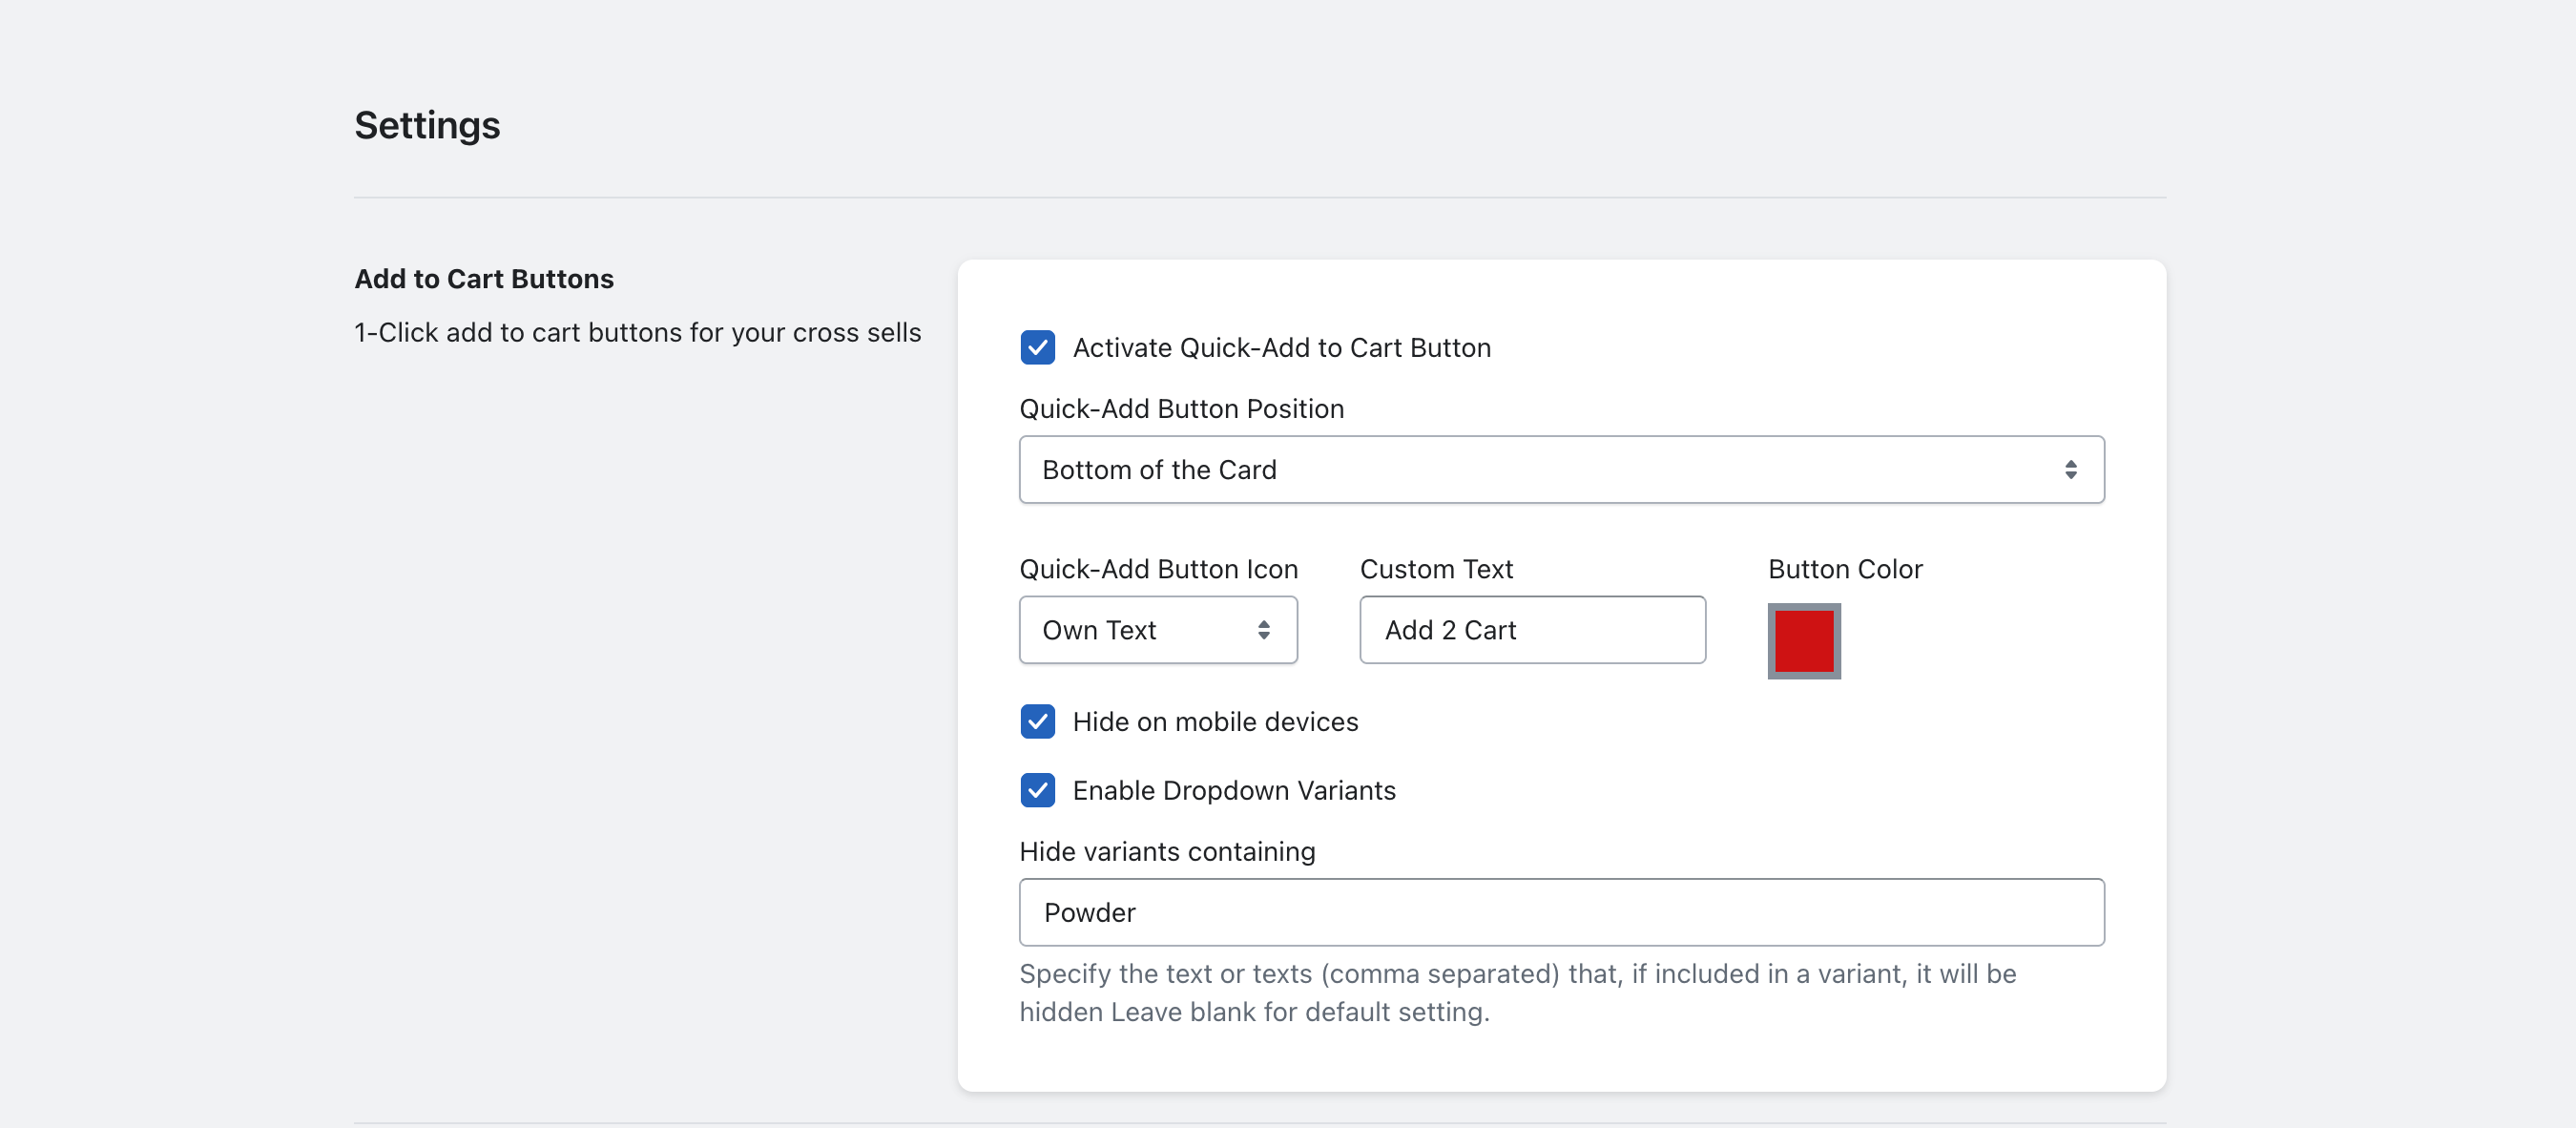The image size is (2576, 1128).
Task: Toggle Hide on mobile devices checkbox
Action: [x=1037, y=721]
